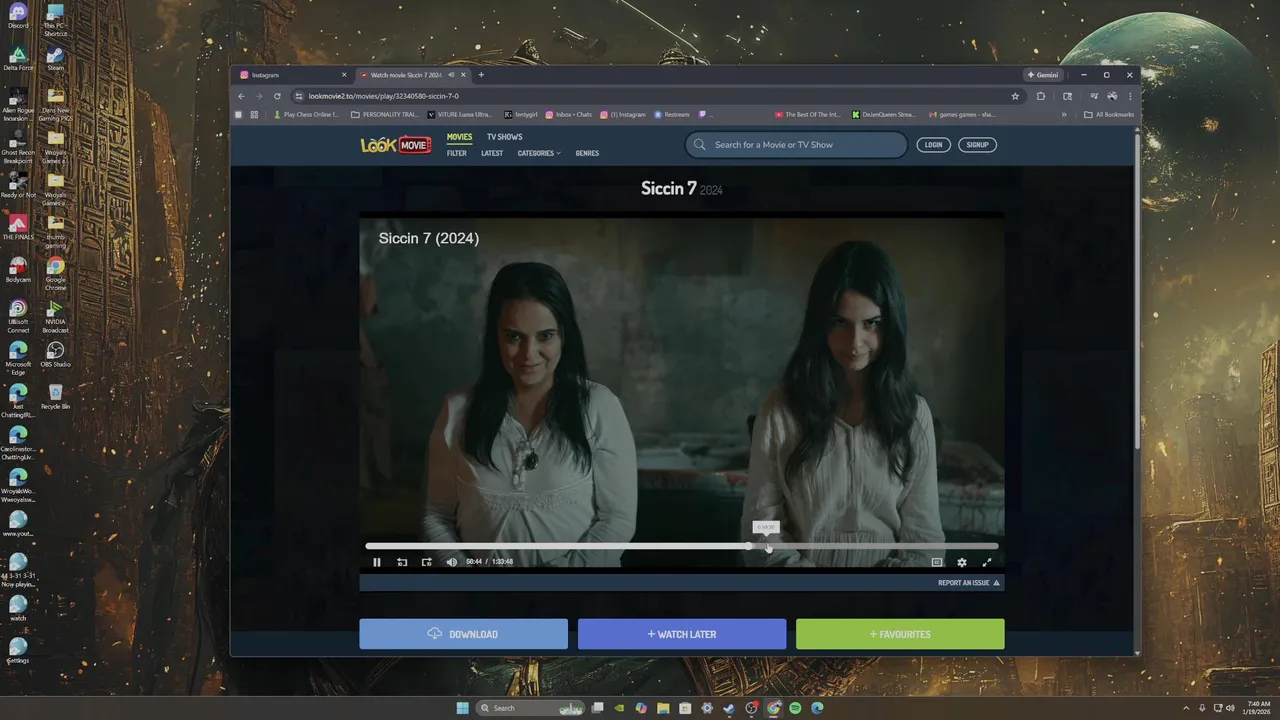Image resolution: width=1280 pixels, height=720 pixels.
Task: Seek on the video progress bar
Action: (x=682, y=546)
